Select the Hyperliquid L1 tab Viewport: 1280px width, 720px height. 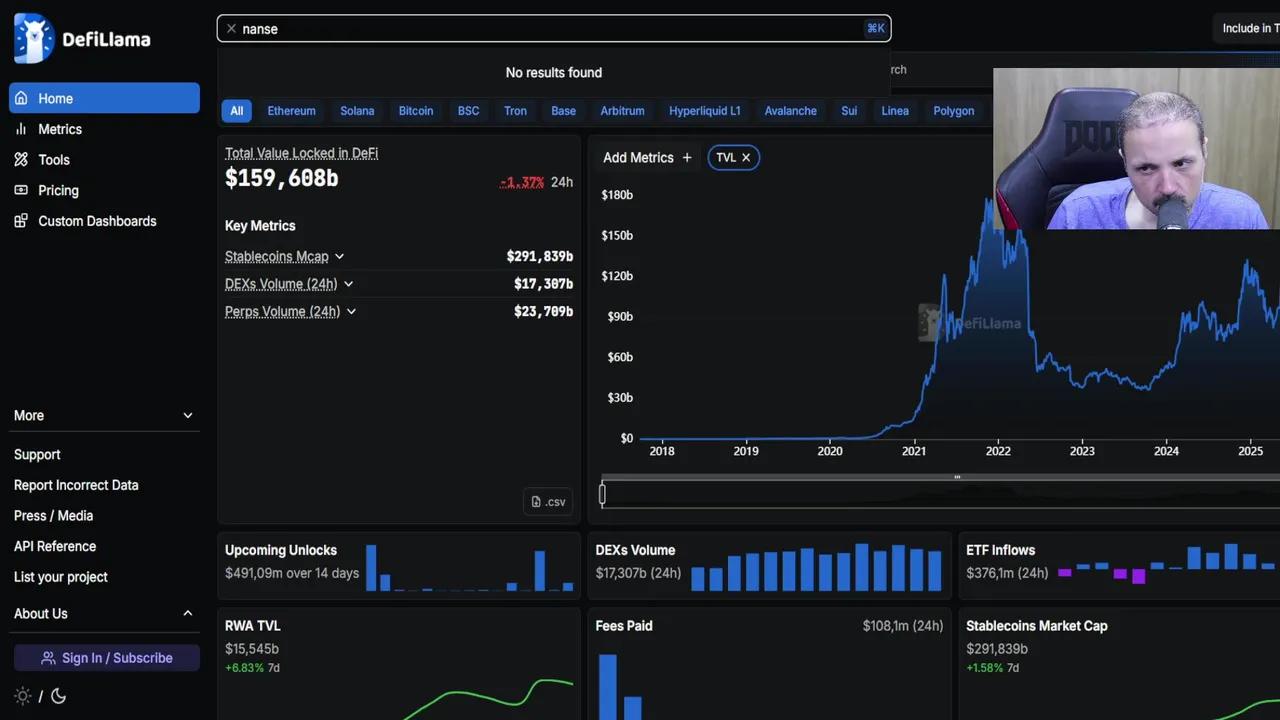pos(705,111)
